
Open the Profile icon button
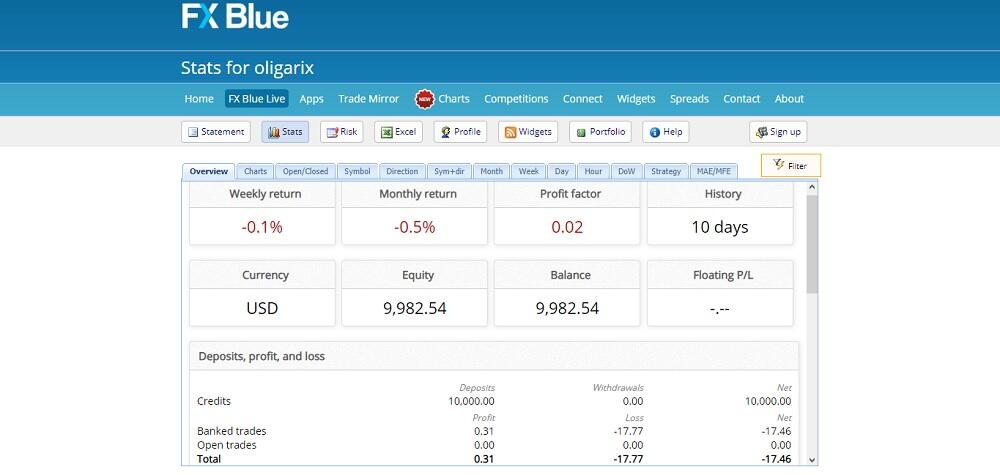(x=460, y=132)
